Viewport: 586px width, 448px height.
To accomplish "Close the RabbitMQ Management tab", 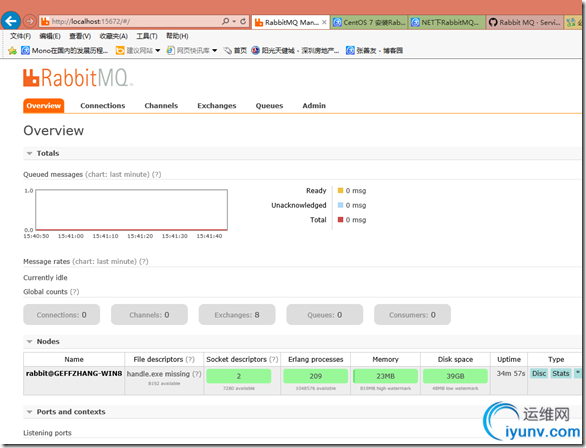I will [x=324, y=22].
